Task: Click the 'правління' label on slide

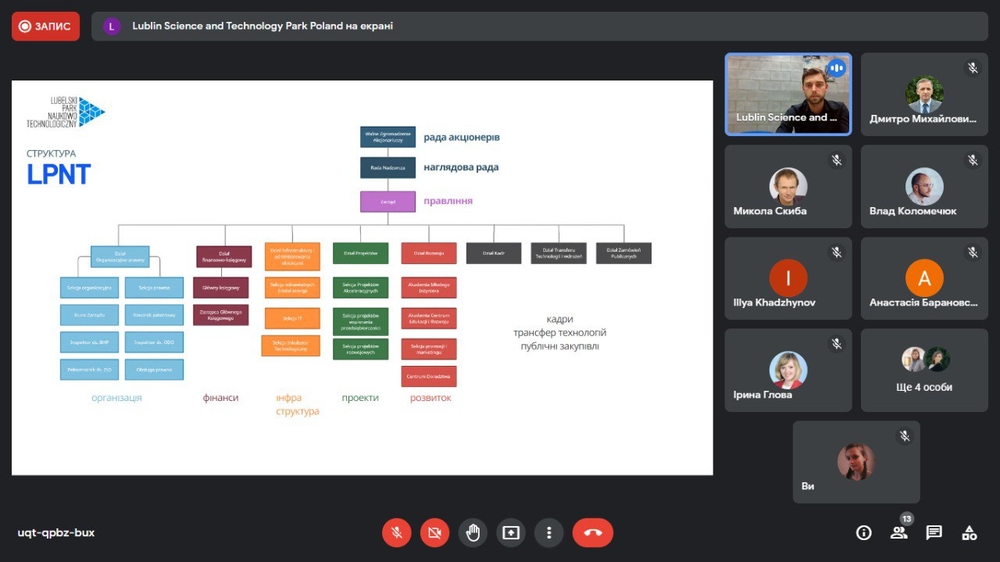Action: (x=448, y=201)
